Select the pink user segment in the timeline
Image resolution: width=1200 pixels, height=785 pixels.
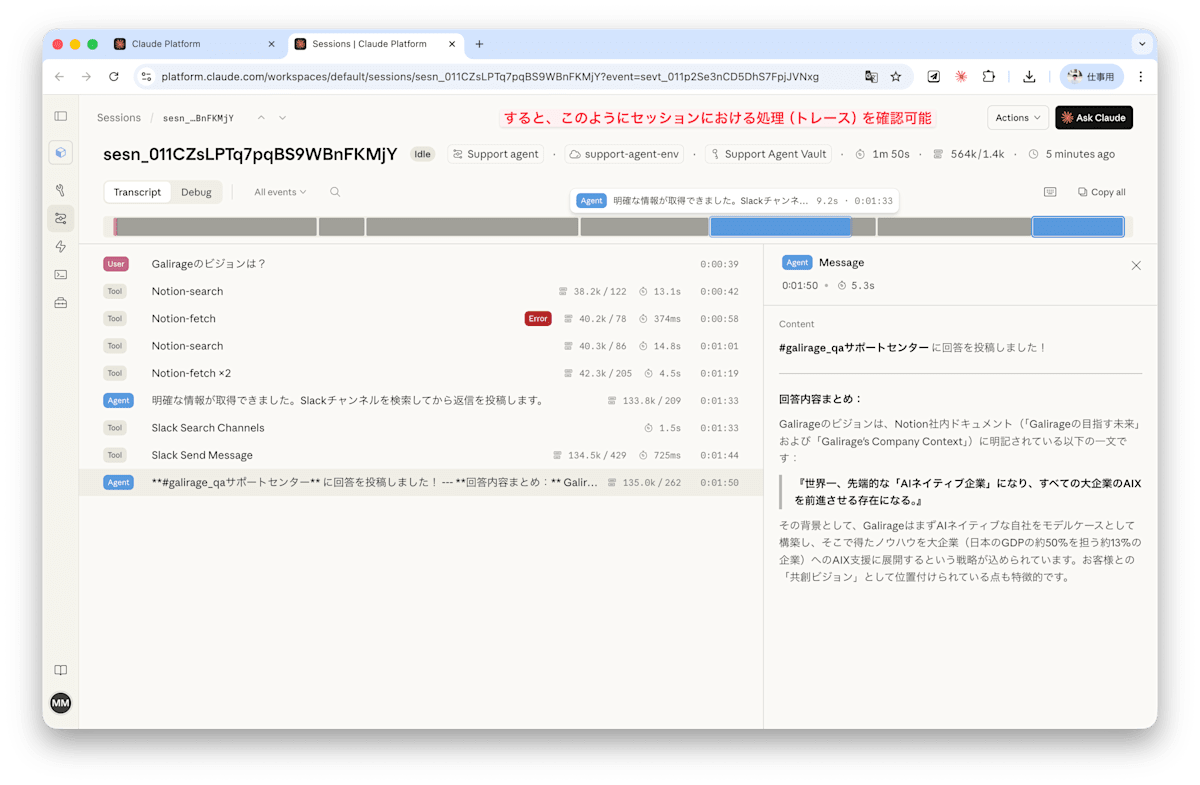click(115, 227)
